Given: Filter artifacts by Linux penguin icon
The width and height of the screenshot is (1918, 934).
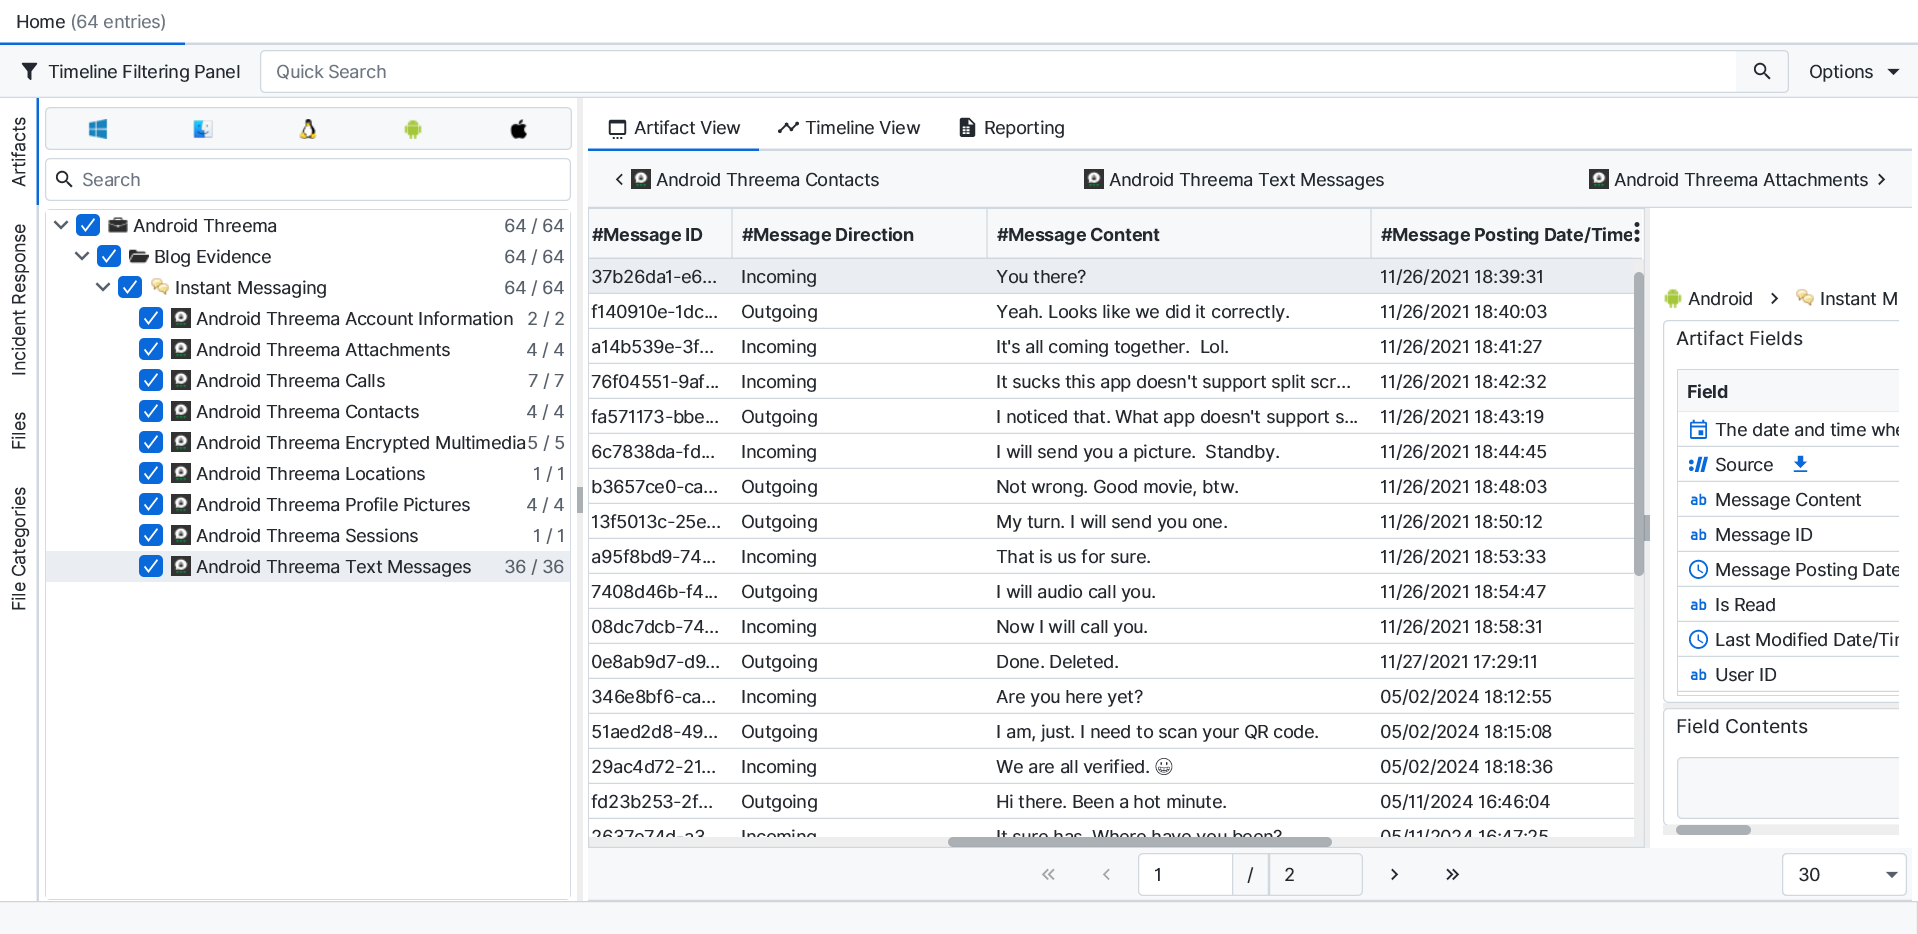Looking at the screenshot, I should pyautogui.click(x=308, y=129).
